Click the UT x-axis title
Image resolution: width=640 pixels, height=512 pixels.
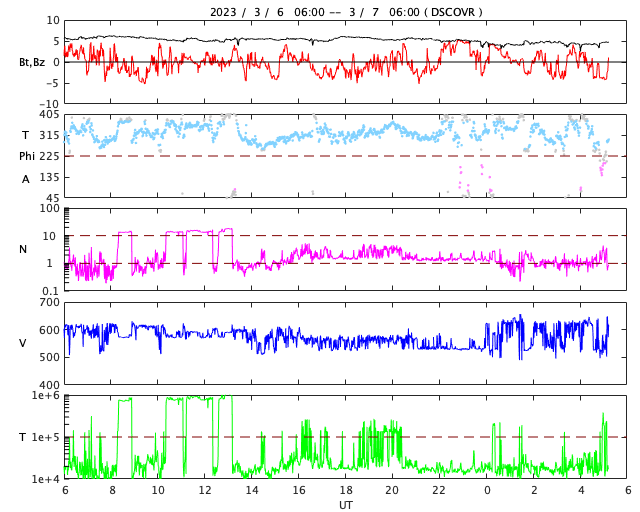click(x=346, y=505)
